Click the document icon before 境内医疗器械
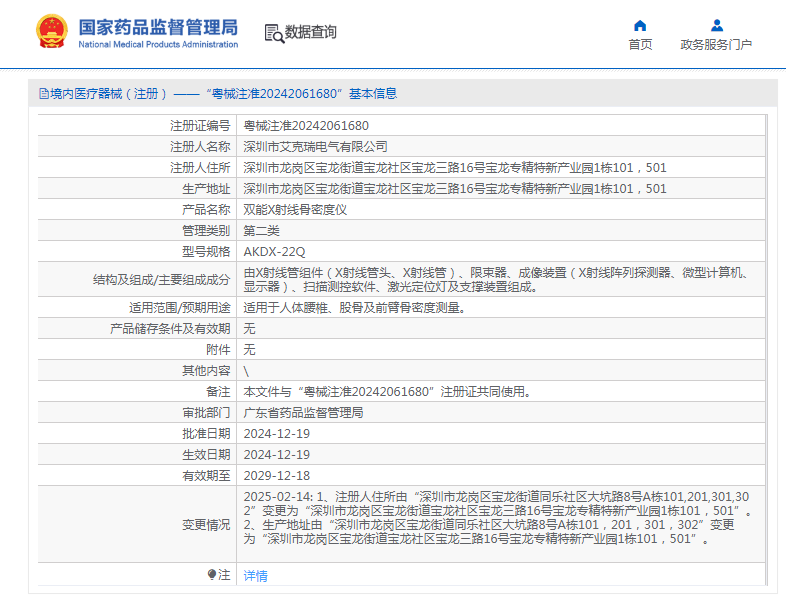Screen dimensions: 786x600 coord(44,94)
